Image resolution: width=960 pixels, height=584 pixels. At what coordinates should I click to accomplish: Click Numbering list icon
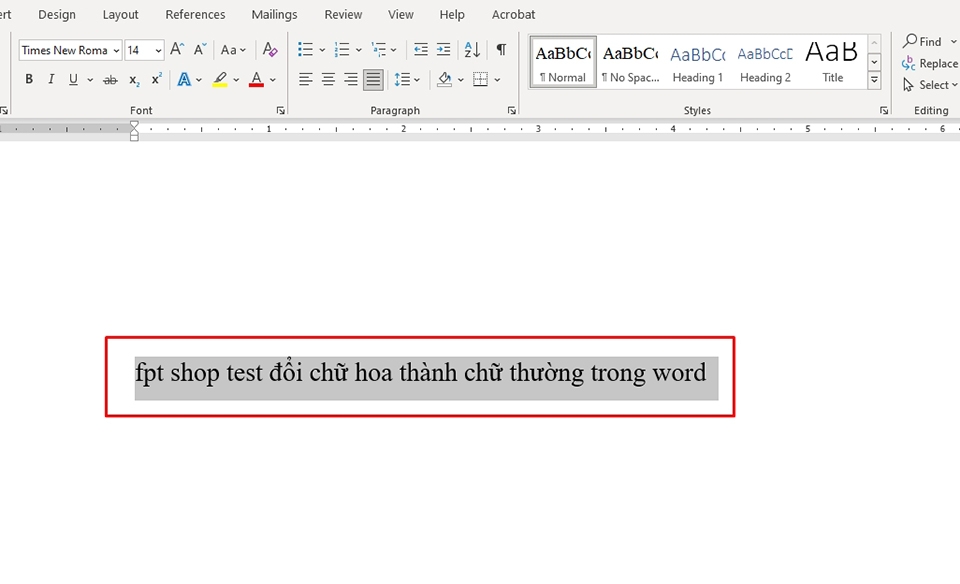coord(342,50)
